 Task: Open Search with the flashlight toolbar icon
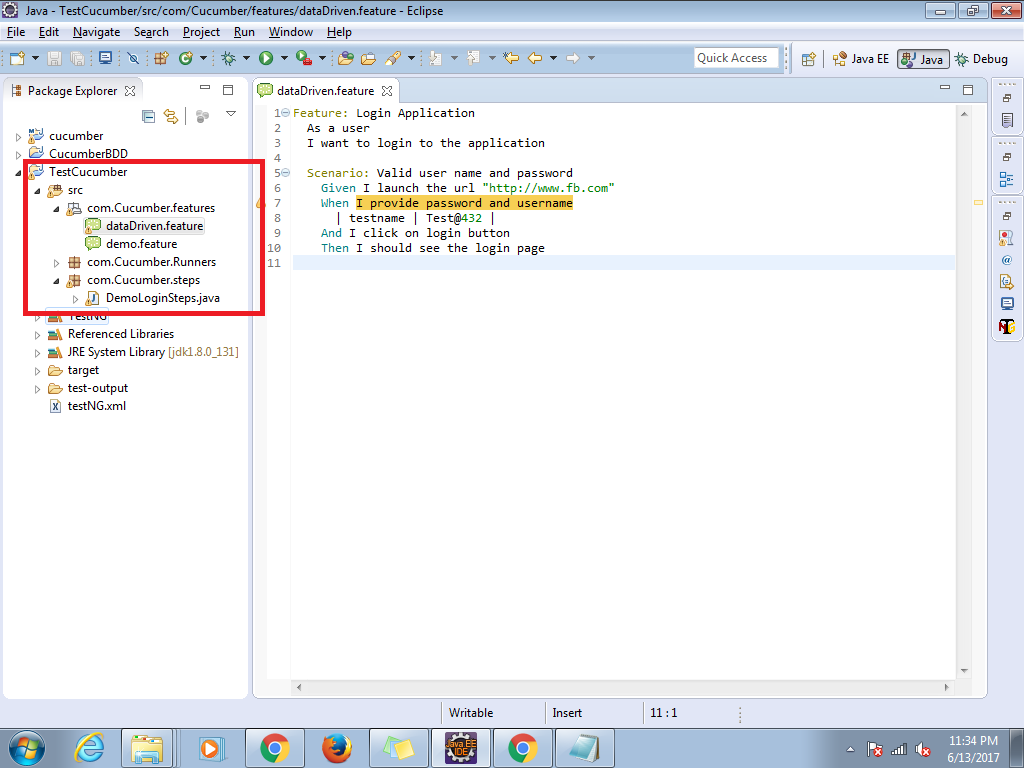[393, 58]
